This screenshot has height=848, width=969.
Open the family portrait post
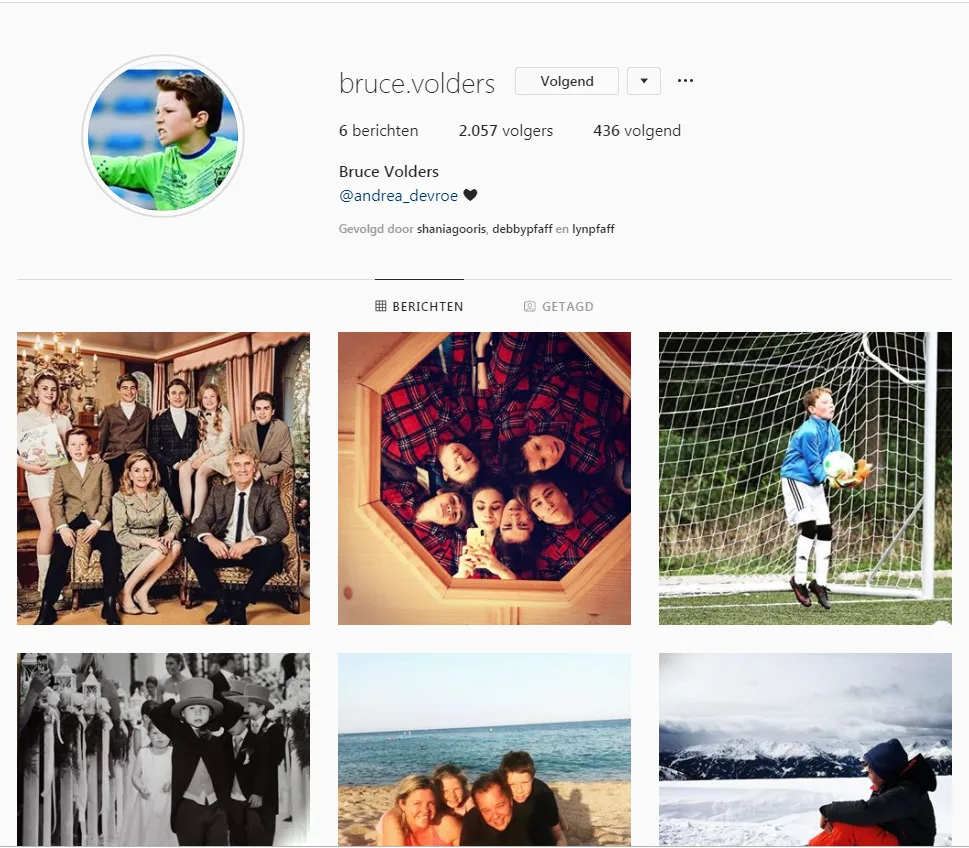click(x=163, y=478)
